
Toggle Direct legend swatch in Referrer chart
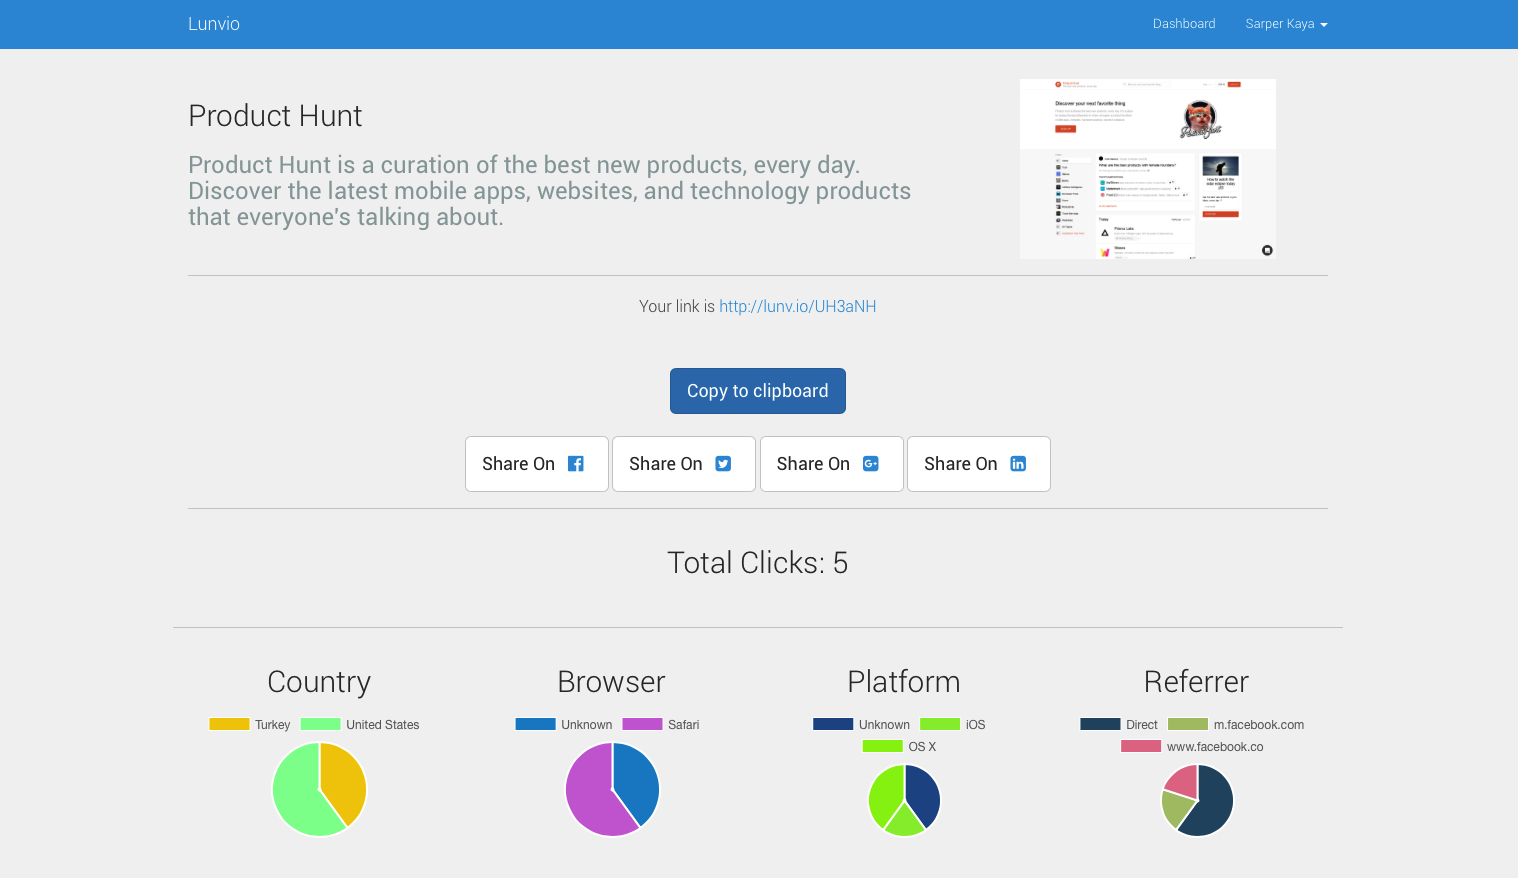(x=1100, y=724)
